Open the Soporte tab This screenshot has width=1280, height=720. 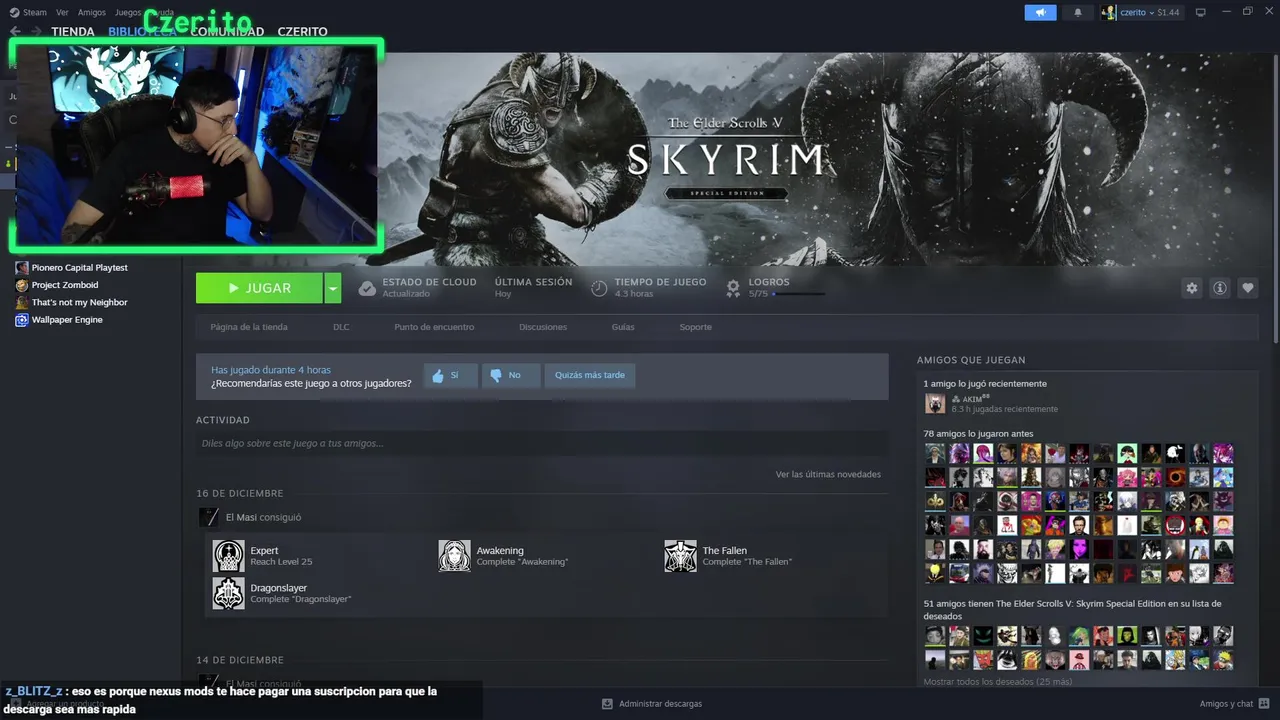(696, 327)
